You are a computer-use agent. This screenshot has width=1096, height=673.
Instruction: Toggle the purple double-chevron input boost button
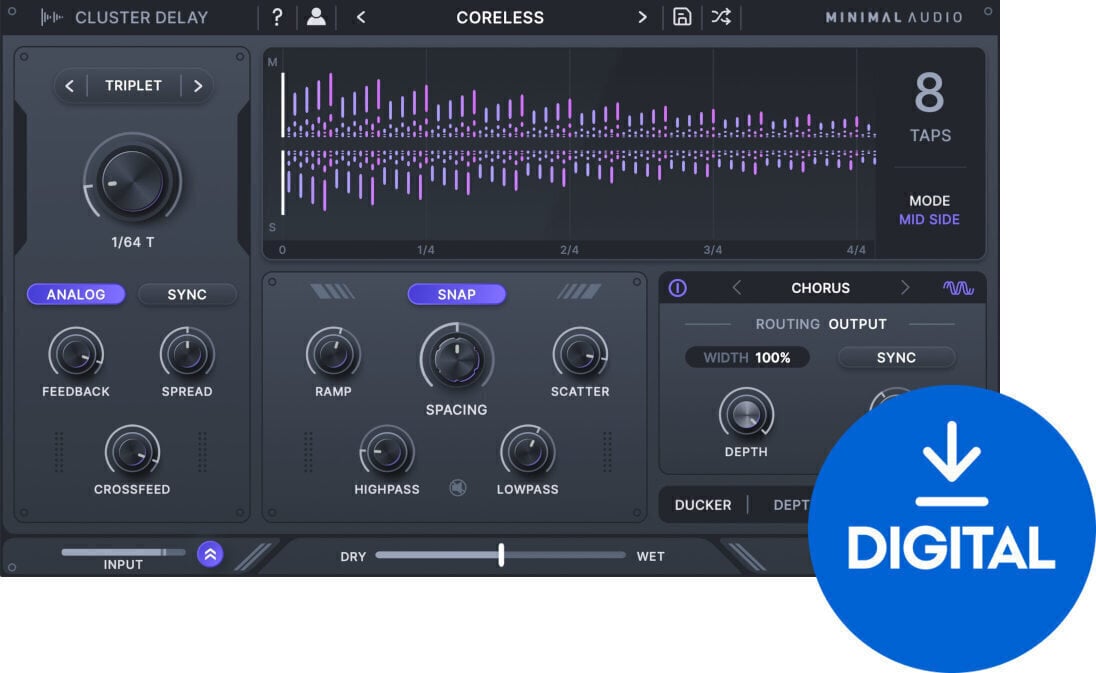click(x=210, y=555)
